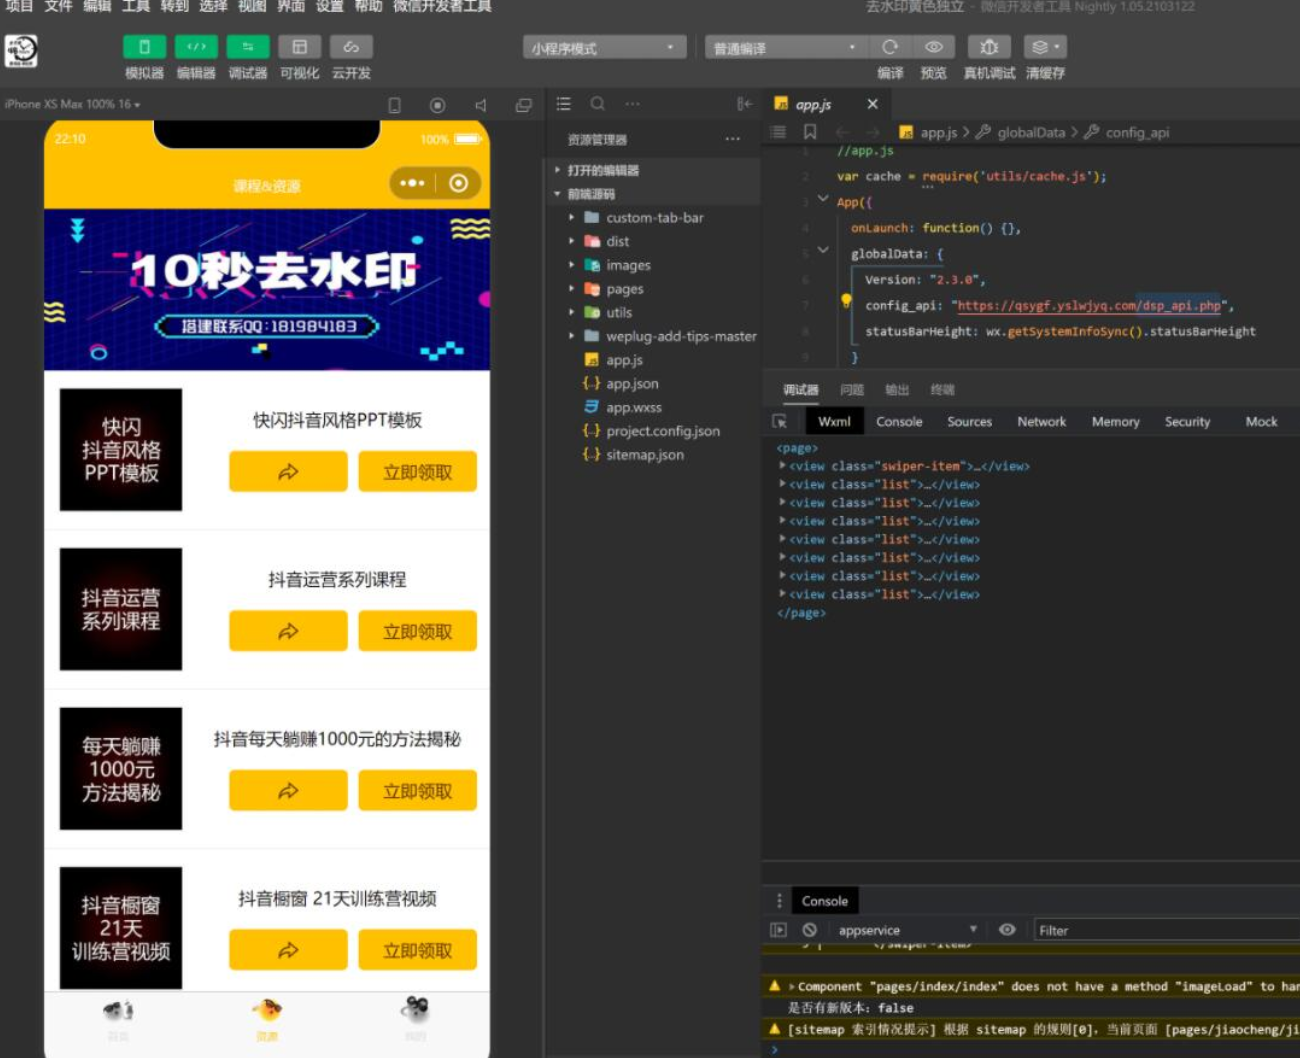Image resolution: width=1300 pixels, height=1058 pixels.
Task: Click the console Filter input field
Action: 1160,930
